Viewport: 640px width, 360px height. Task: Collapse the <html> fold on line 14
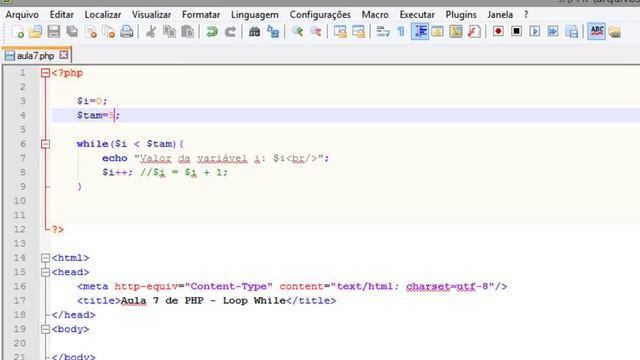click(45, 258)
